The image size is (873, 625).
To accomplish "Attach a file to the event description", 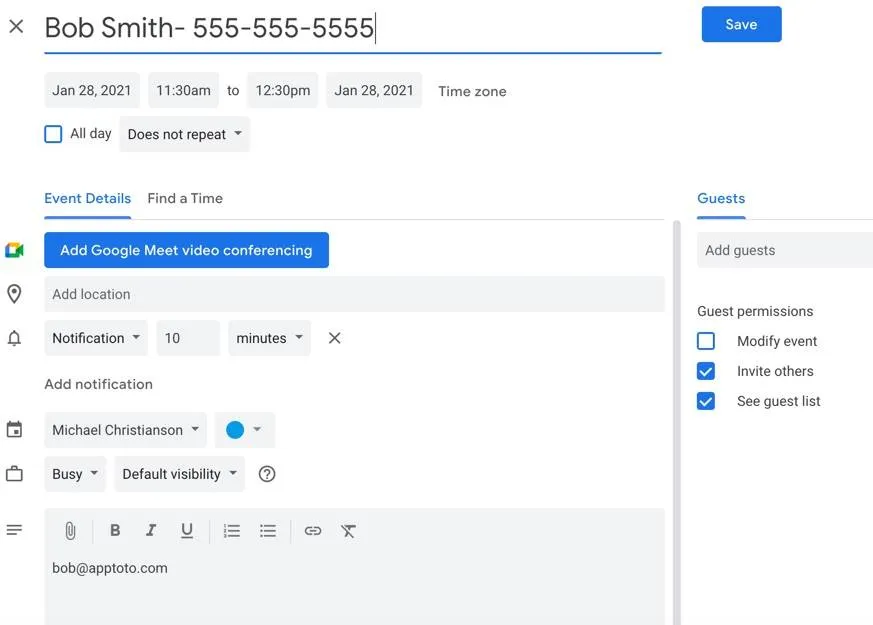I will (69, 530).
